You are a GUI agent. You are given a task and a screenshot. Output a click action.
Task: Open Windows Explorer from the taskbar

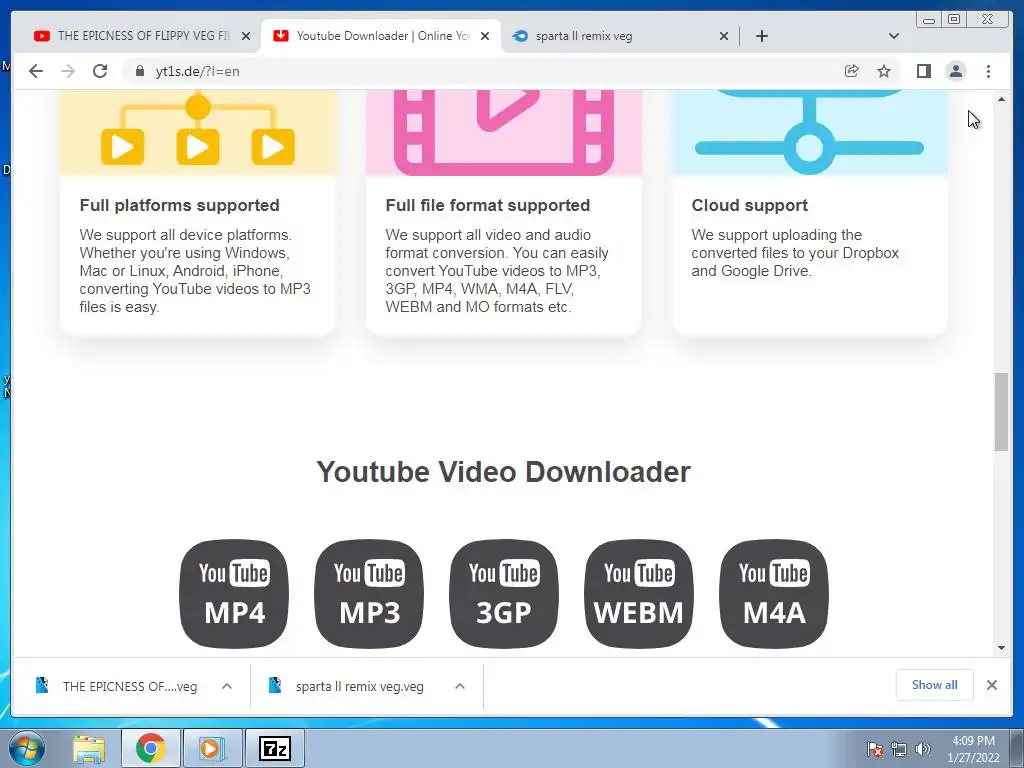tap(89, 748)
